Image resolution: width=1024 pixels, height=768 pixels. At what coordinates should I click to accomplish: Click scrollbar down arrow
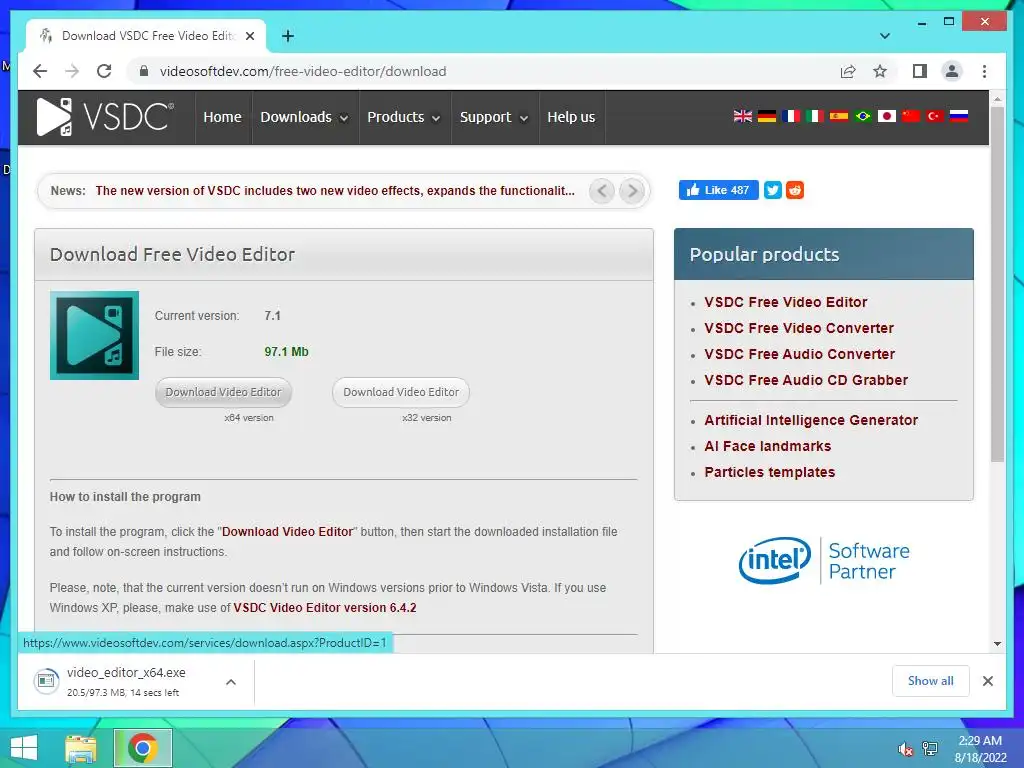pyautogui.click(x=997, y=644)
